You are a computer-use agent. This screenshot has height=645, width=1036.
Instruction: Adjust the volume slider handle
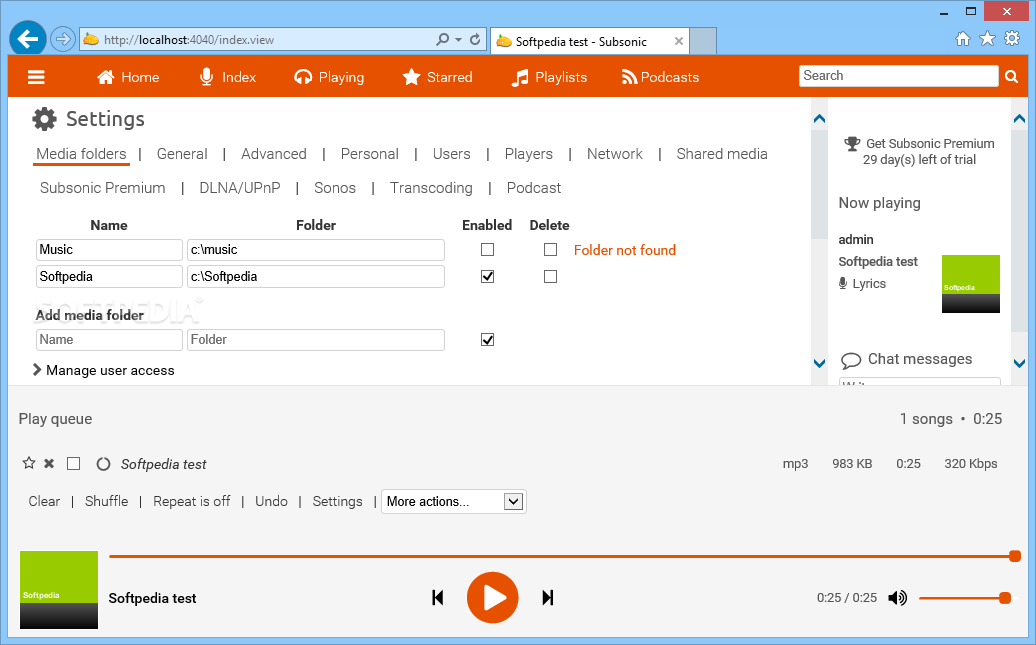1005,598
